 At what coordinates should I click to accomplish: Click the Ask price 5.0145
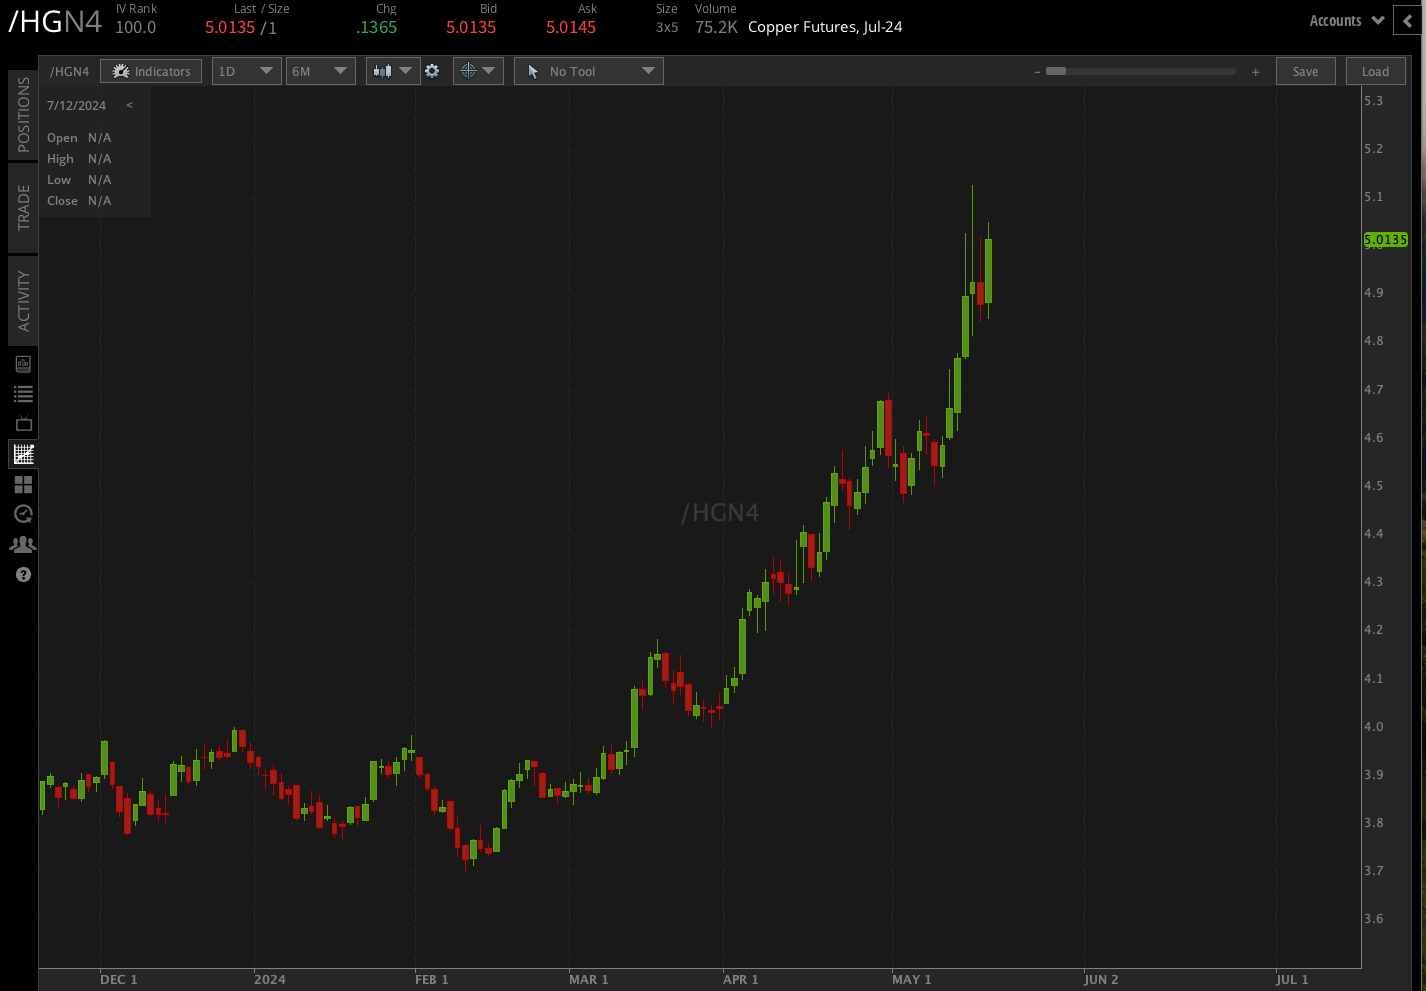(571, 27)
